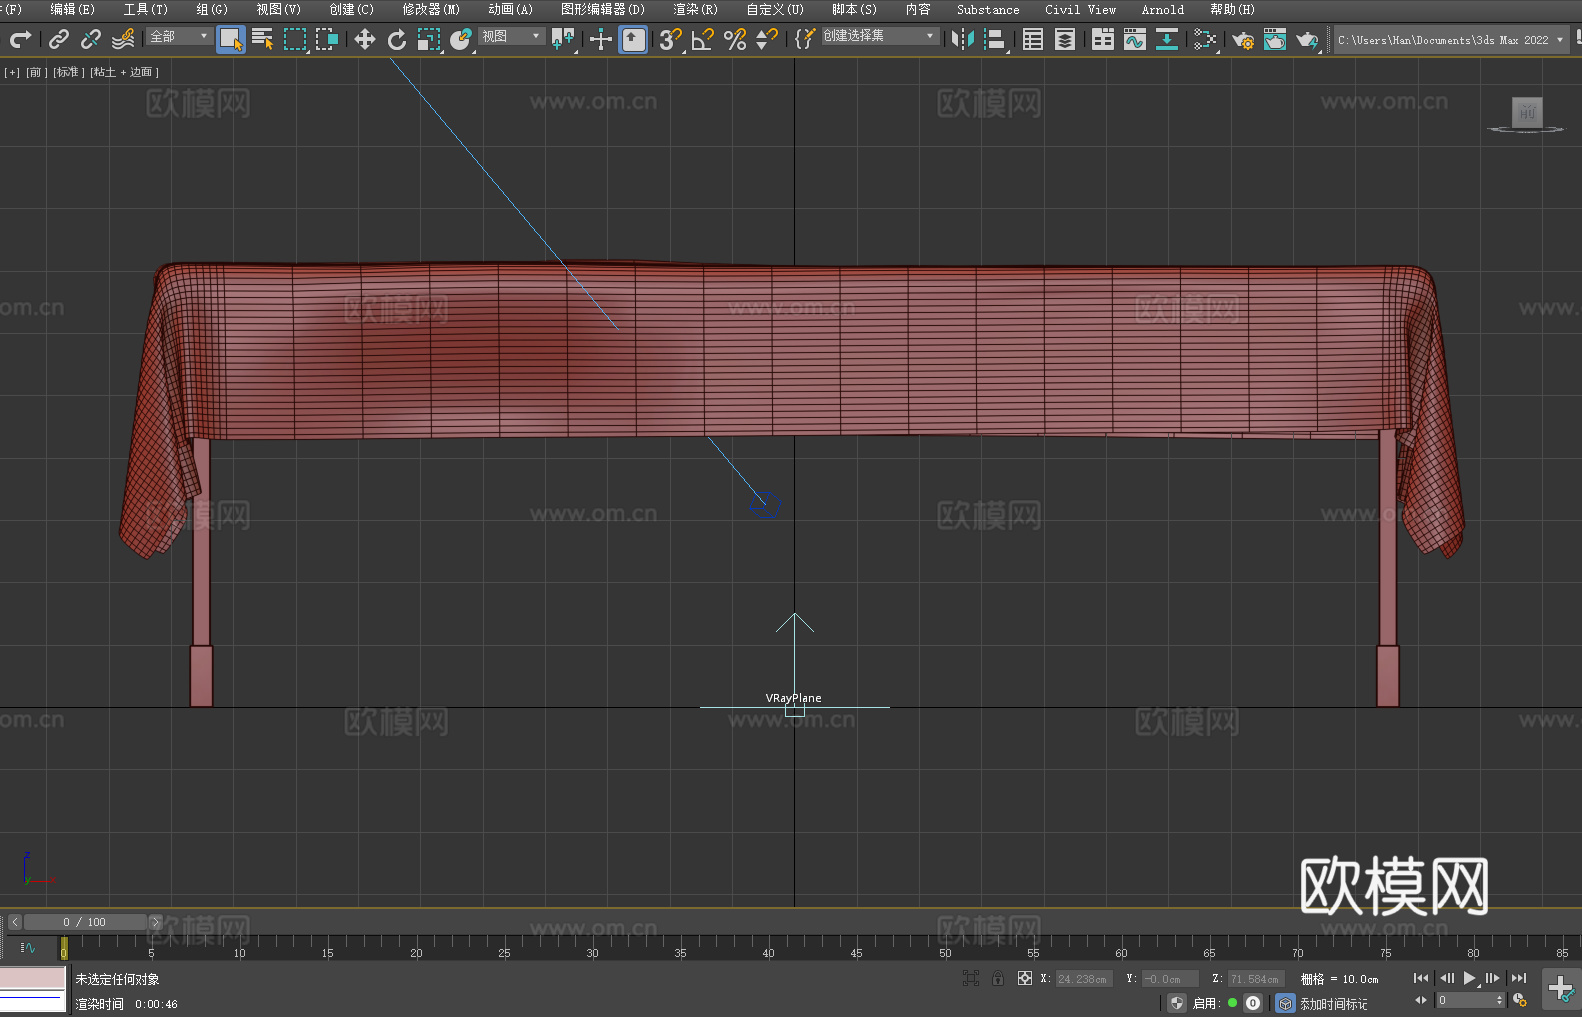The height and width of the screenshot is (1017, 1582).
Task: Select the Move tool
Action: click(365, 39)
